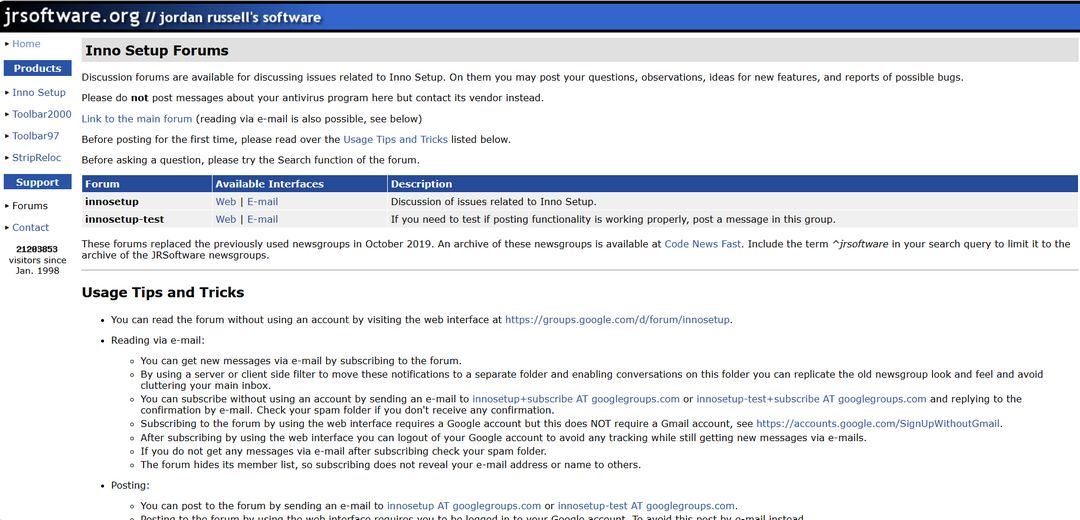Go to the Home page

click(26, 44)
